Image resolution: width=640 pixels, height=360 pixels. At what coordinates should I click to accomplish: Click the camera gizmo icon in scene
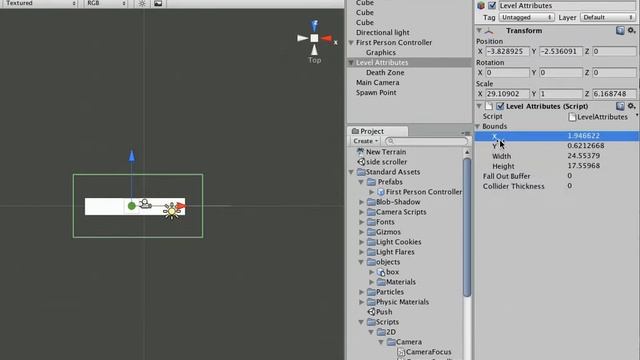click(x=145, y=203)
